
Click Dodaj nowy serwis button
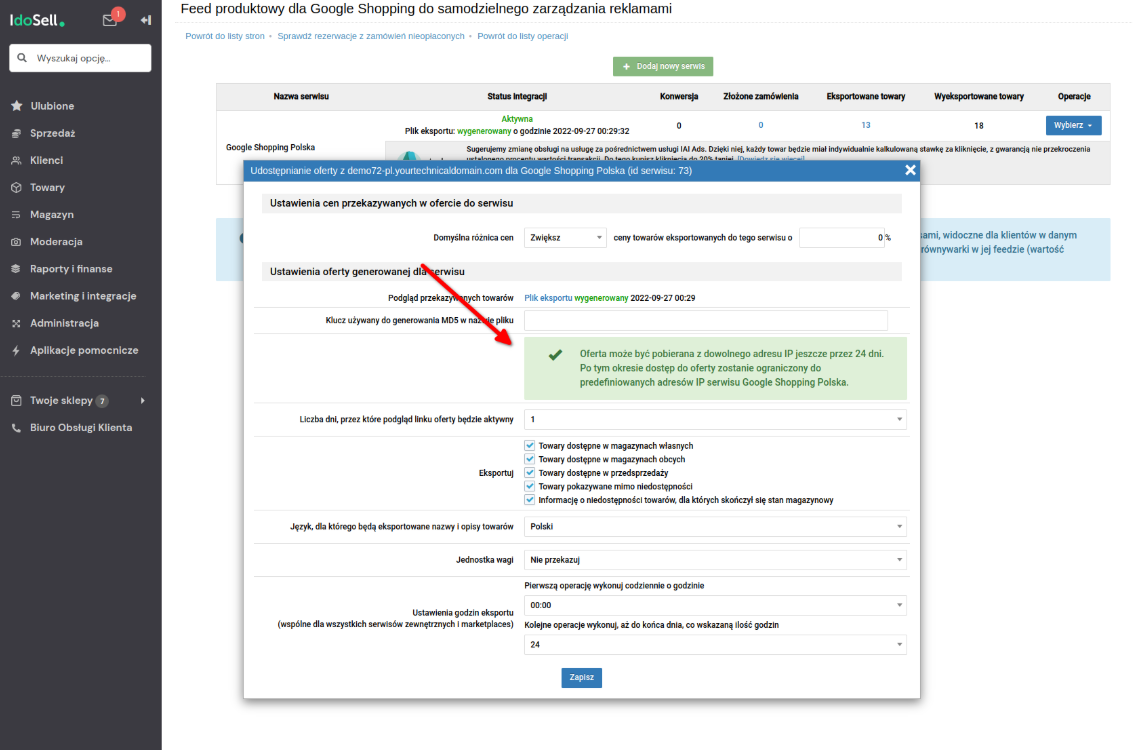point(663,66)
